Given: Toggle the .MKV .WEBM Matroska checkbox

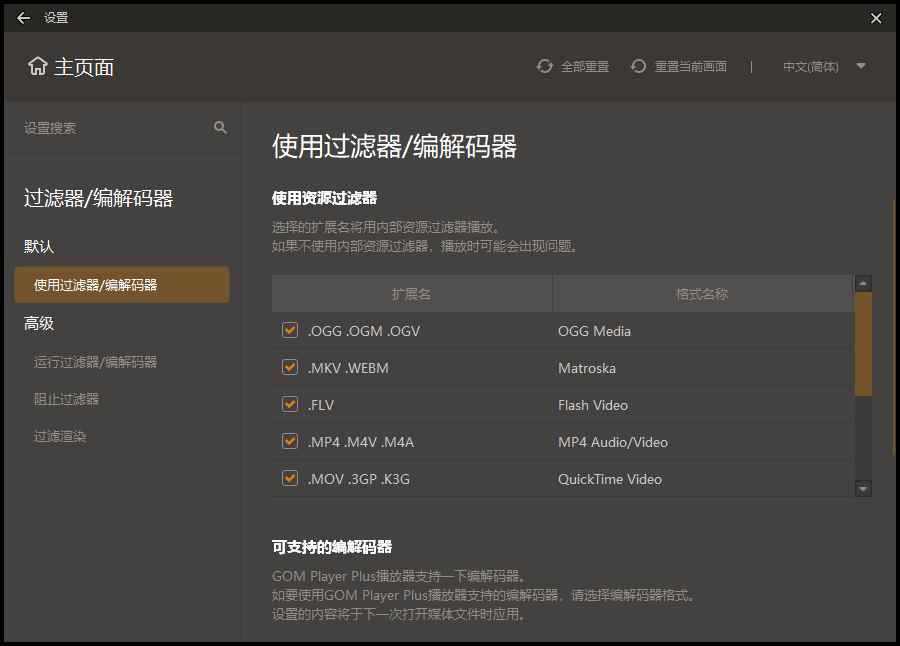Looking at the screenshot, I should [289, 367].
